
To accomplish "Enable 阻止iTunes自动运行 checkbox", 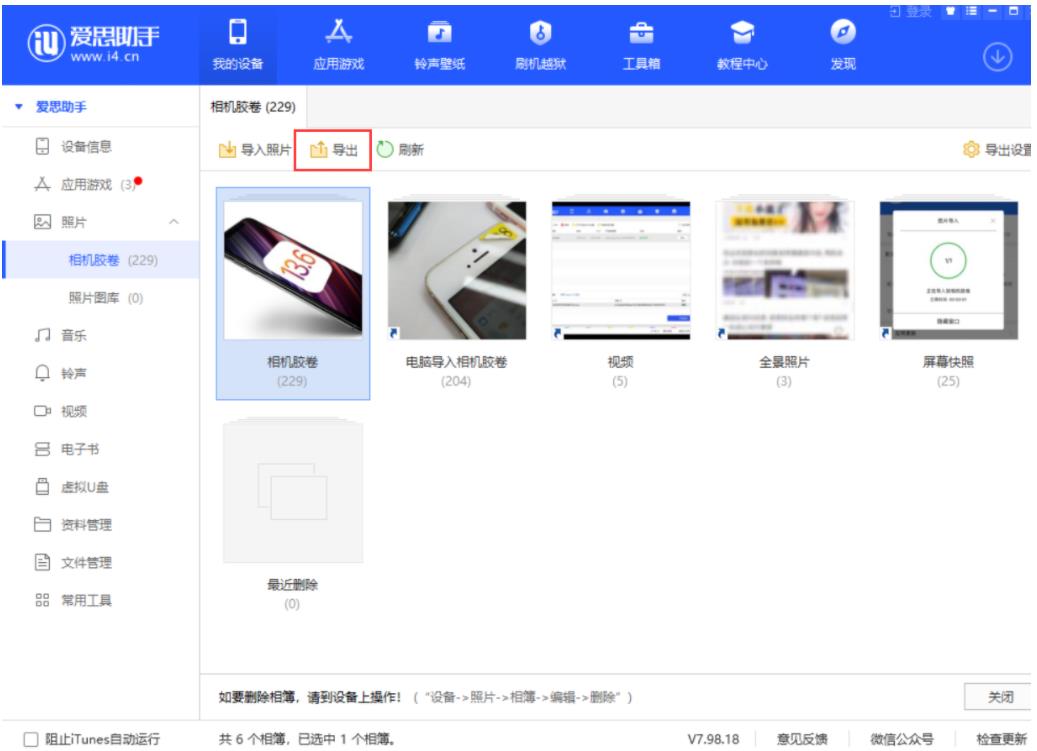I will point(31,740).
